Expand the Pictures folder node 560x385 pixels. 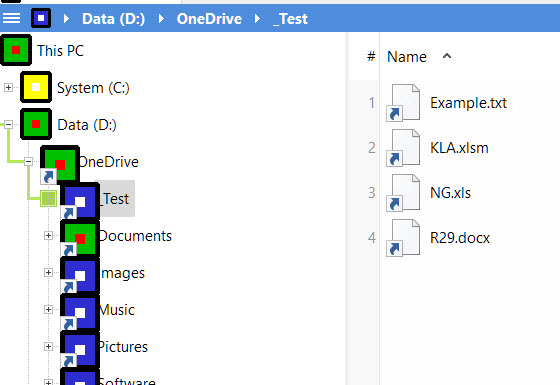click(x=48, y=346)
